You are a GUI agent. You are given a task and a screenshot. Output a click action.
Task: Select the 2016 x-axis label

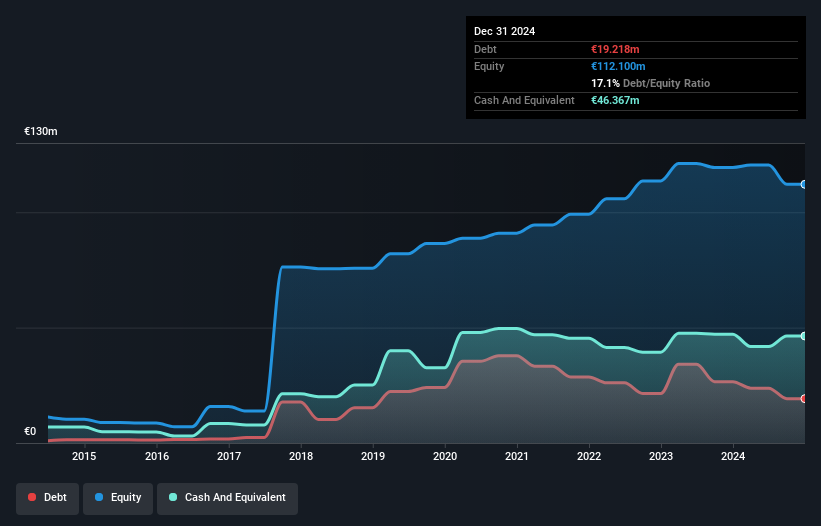[x=157, y=456]
